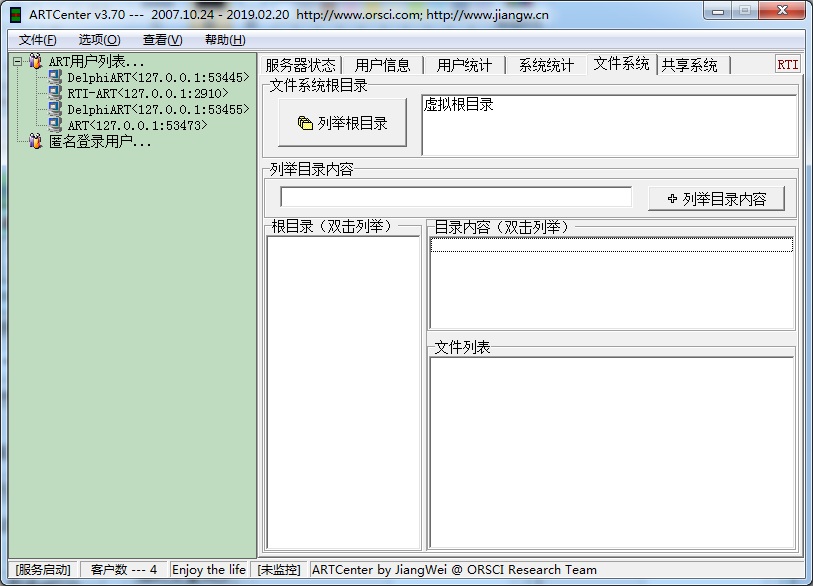The width and height of the screenshot is (813, 586).
Task: Select the ART用户列表... root label
Action: [x=96, y=62]
